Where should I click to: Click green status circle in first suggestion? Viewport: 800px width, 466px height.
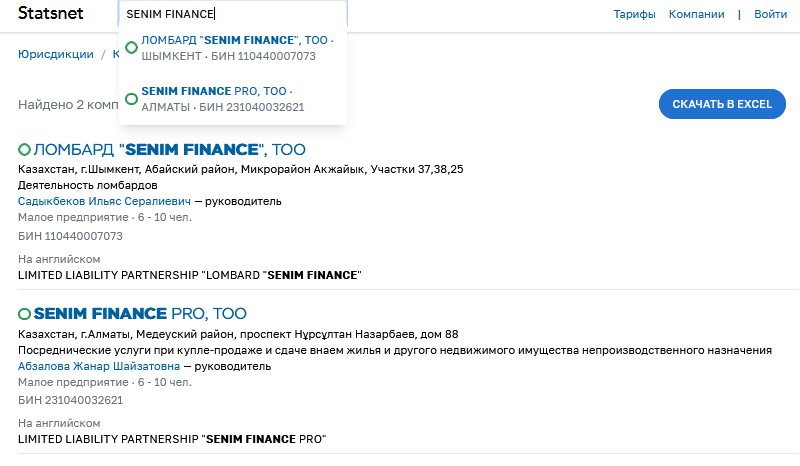(131, 48)
